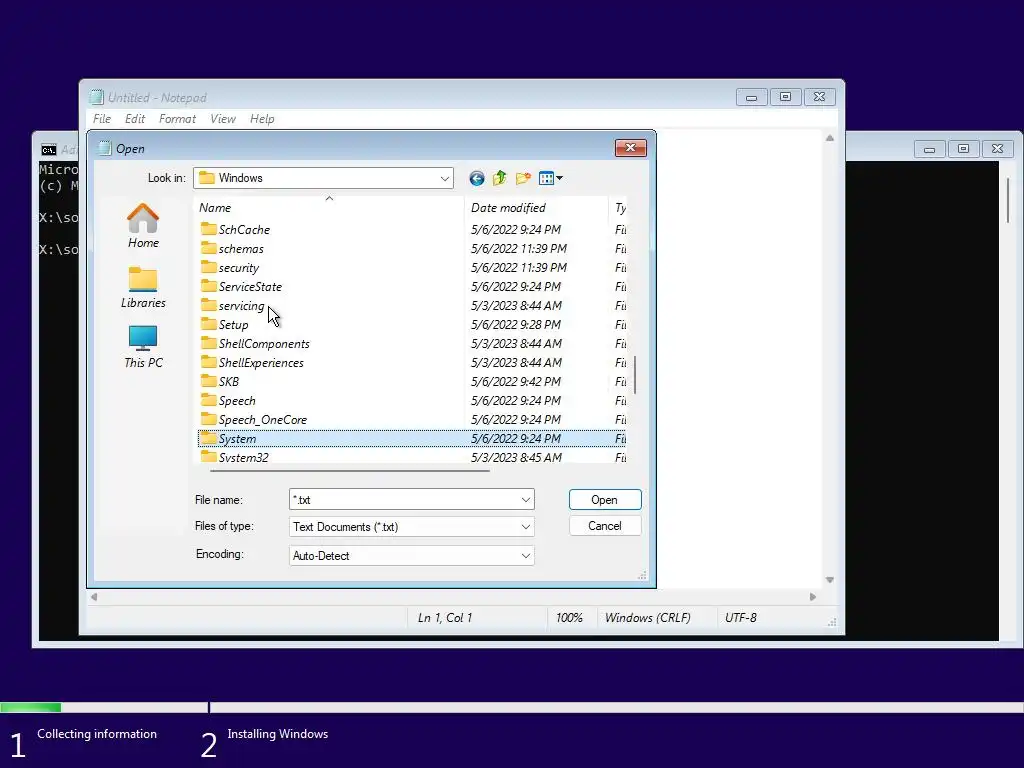The image size is (1024, 768).
Task: Open Libraries in places bar
Action: click(x=143, y=287)
